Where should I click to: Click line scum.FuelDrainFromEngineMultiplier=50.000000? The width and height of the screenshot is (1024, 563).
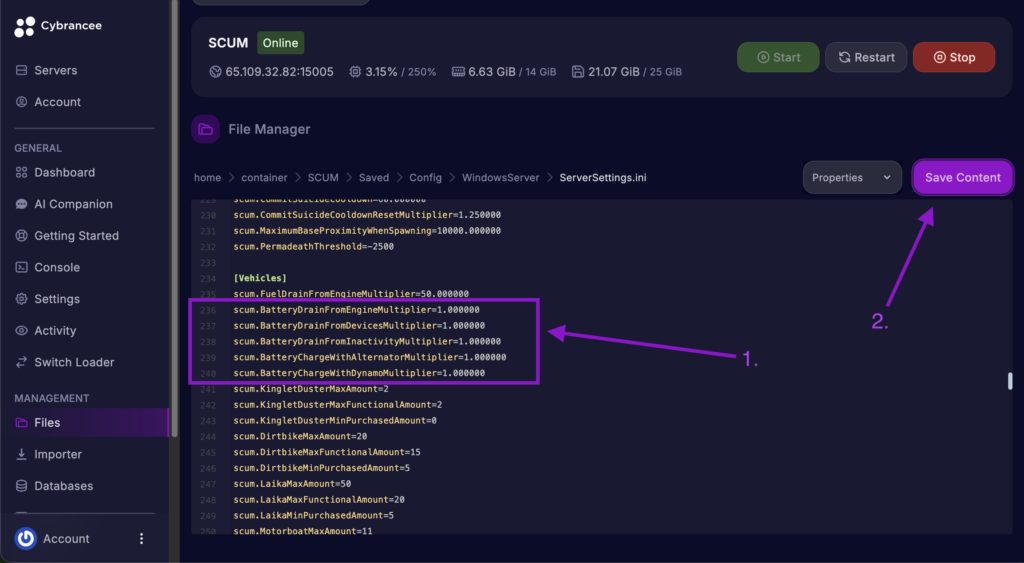coord(351,294)
